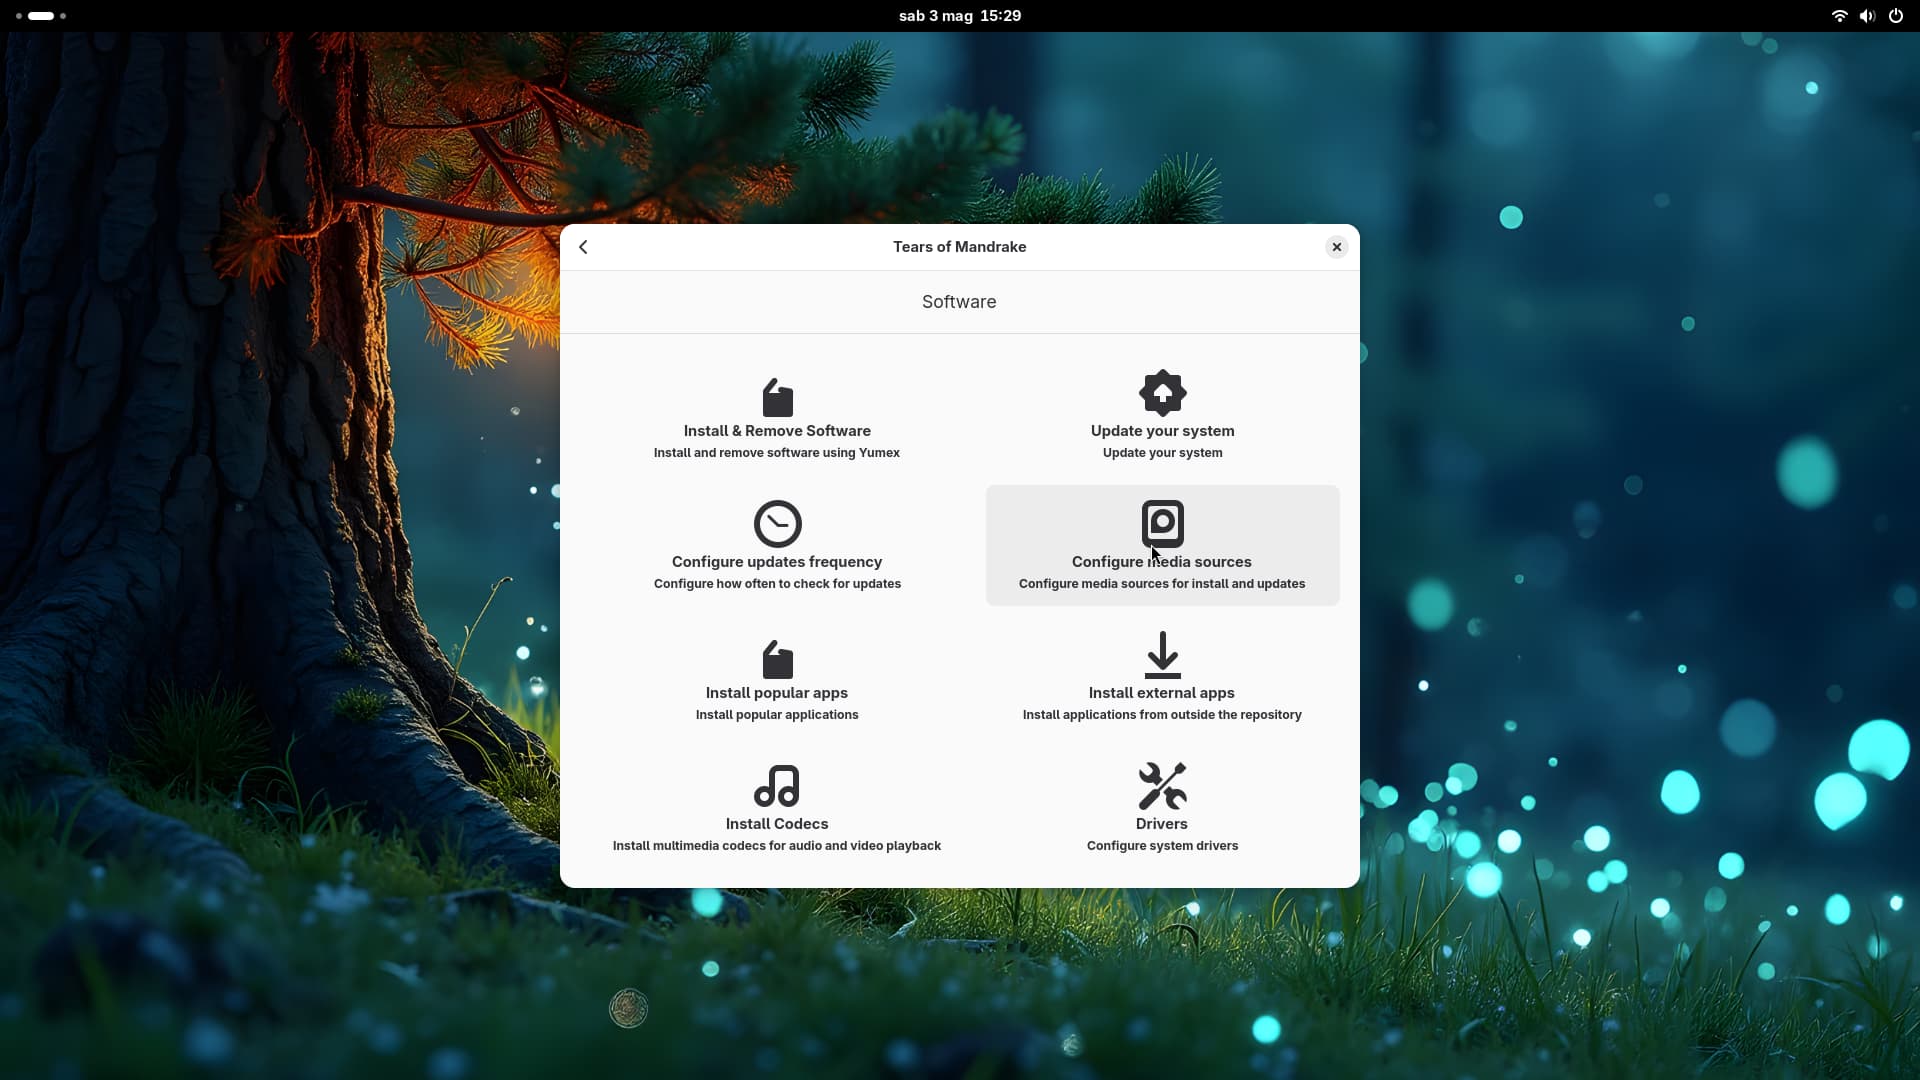
Task: Click the 'Install & Remove Software' title
Action: coord(777,431)
